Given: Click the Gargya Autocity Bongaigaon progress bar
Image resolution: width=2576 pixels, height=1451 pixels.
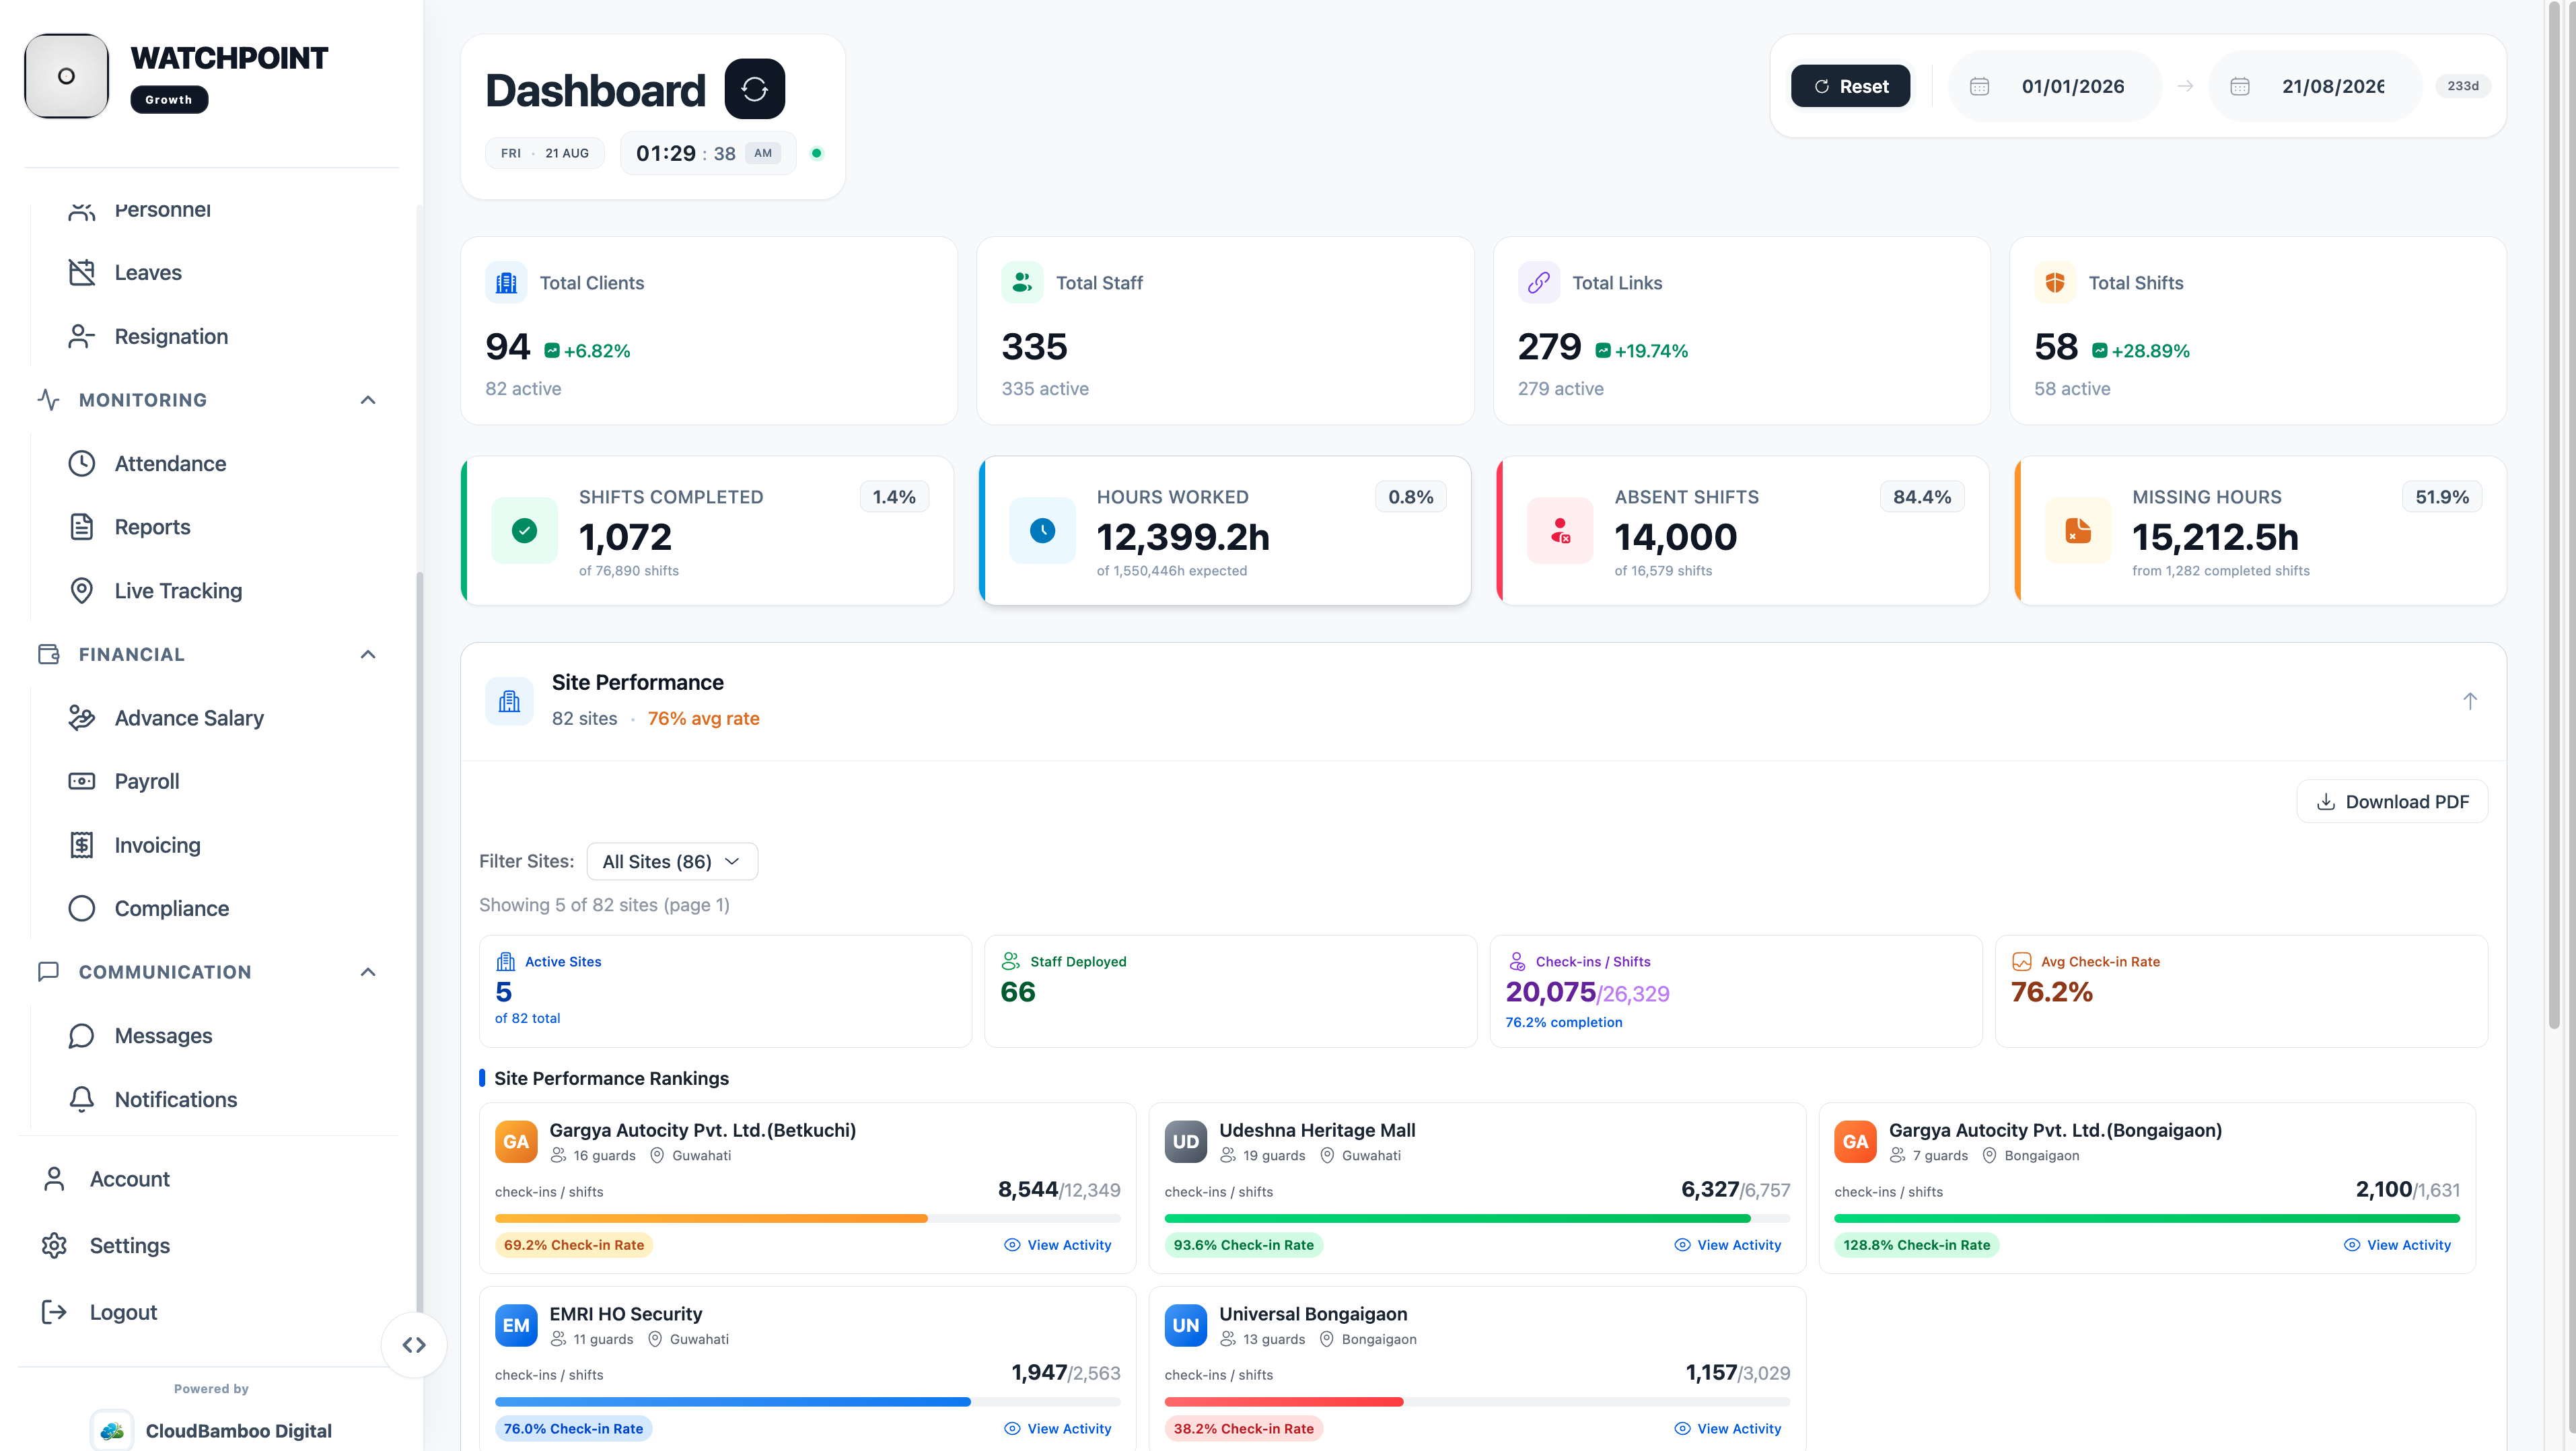Looking at the screenshot, I should pyautogui.click(x=2146, y=1218).
